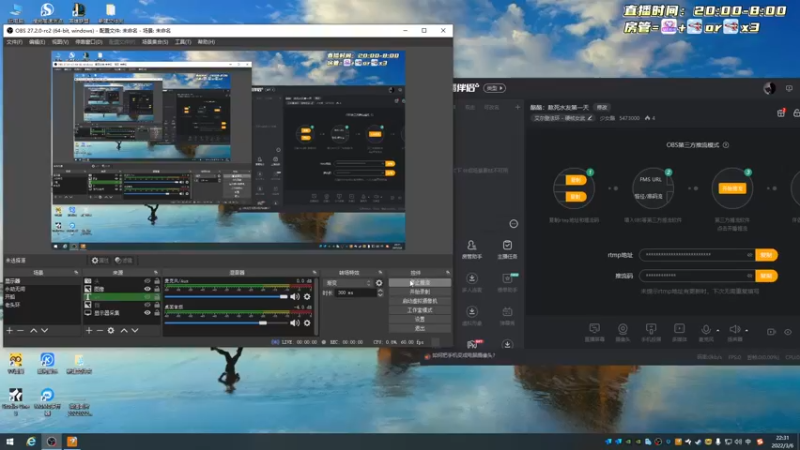Move source up in Sources panel
The width and height of the screenshot is (800, 450).
[124, 331]
